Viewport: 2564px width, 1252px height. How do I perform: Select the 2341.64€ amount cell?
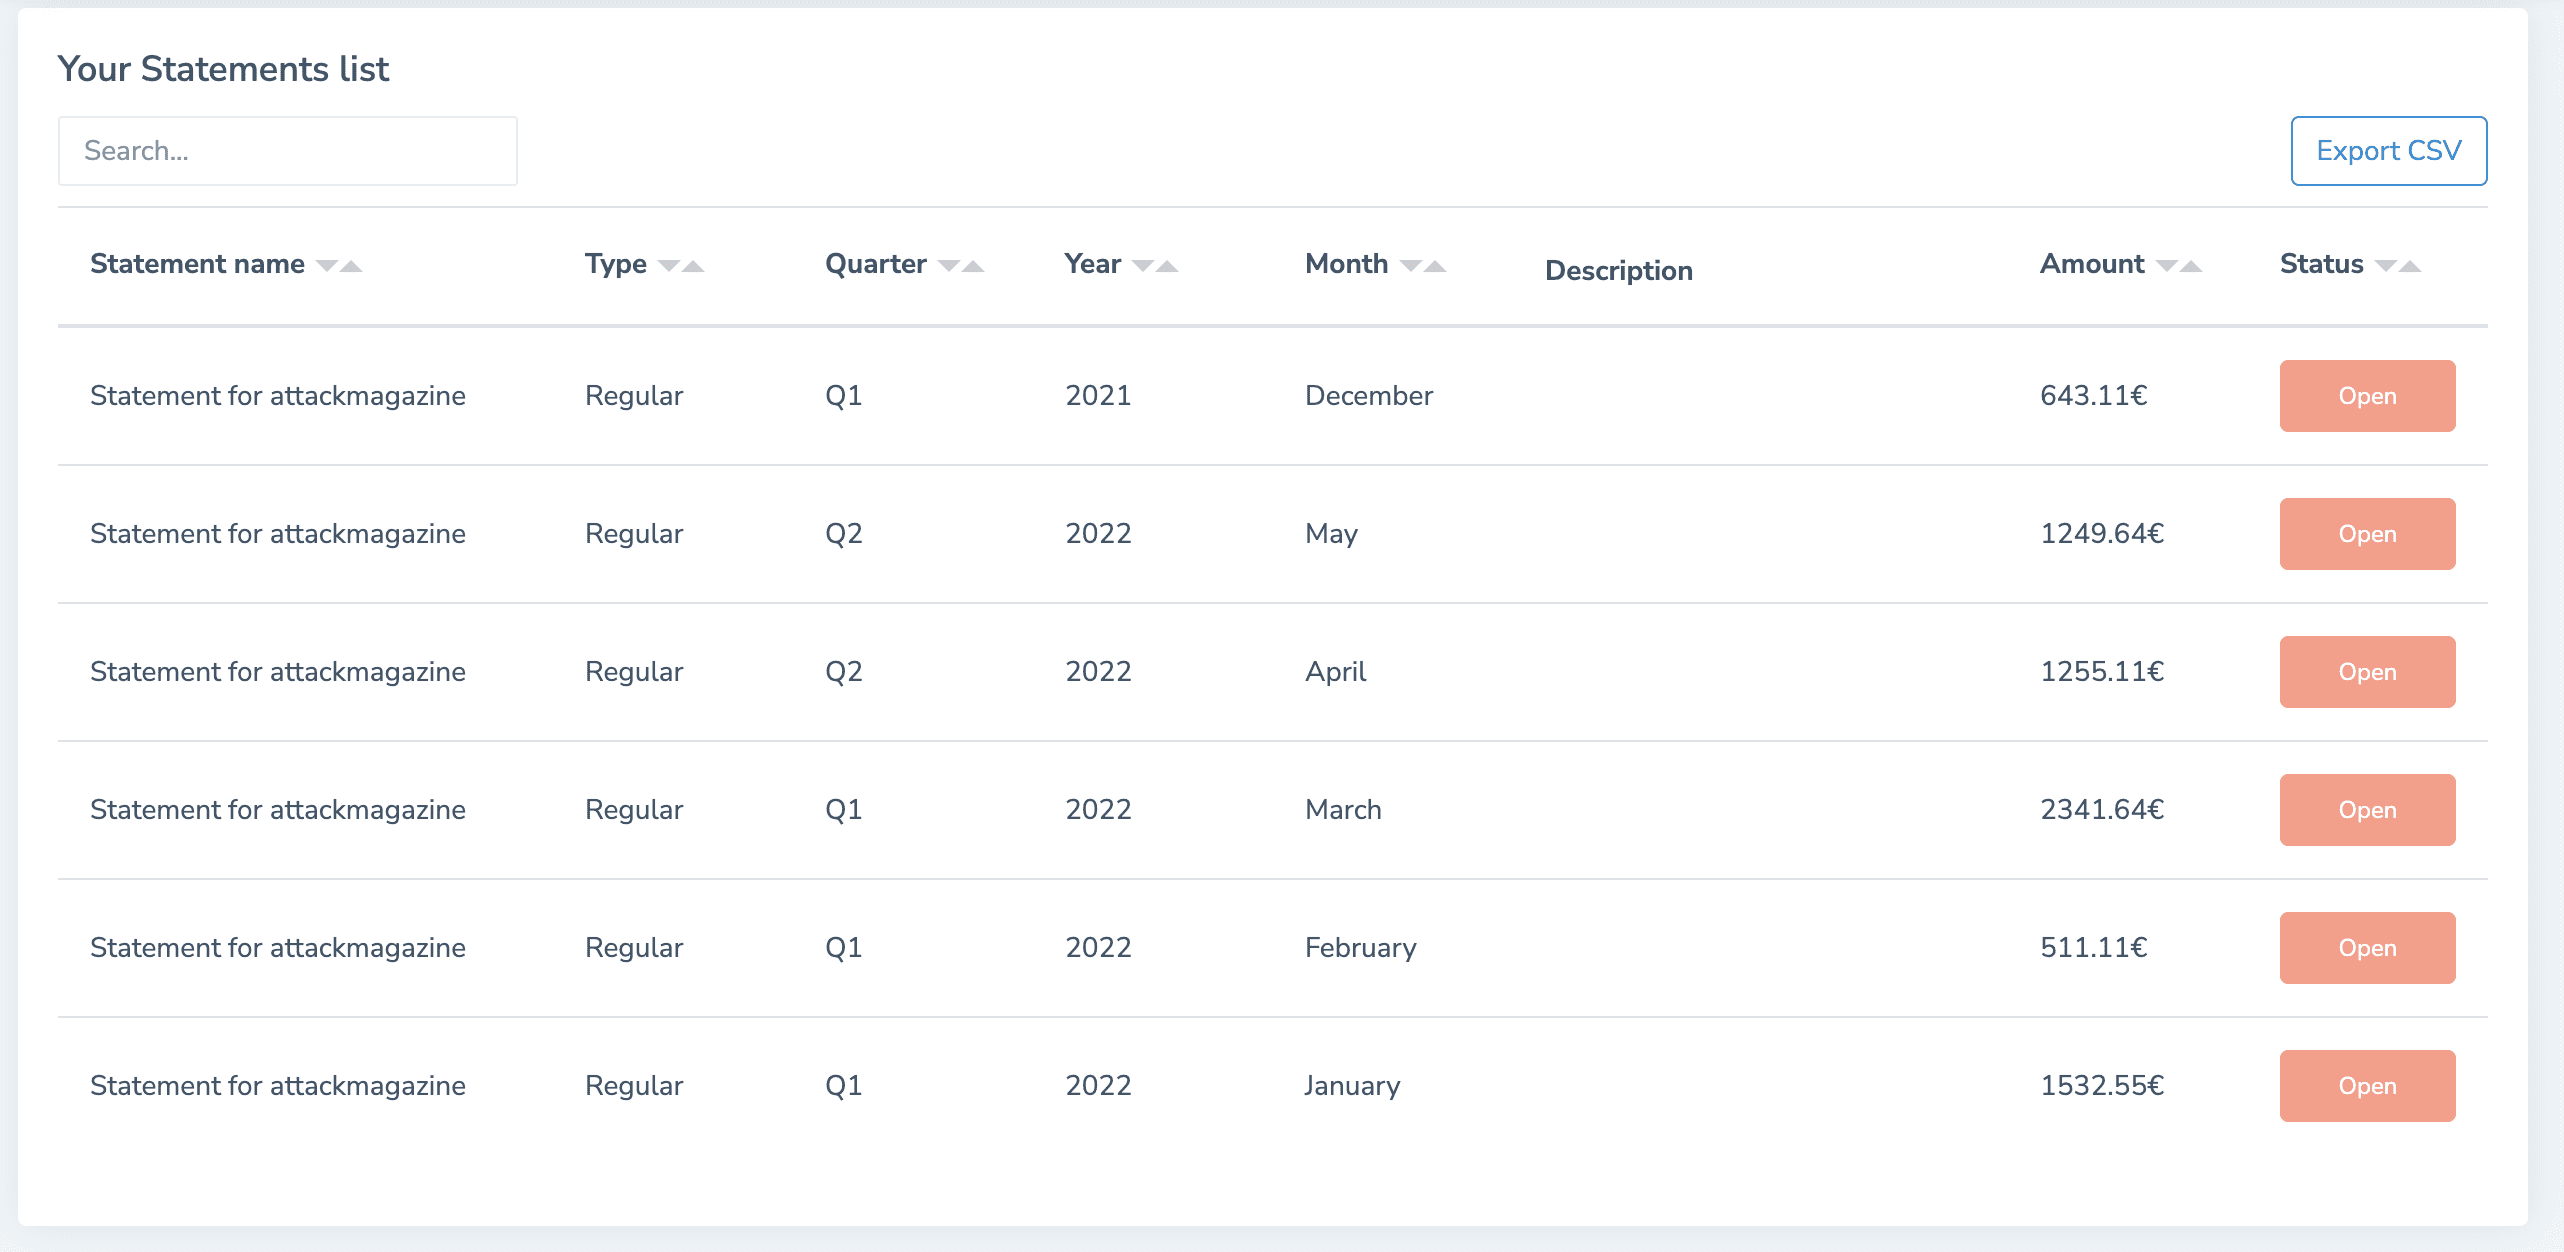click(2102, 810)
